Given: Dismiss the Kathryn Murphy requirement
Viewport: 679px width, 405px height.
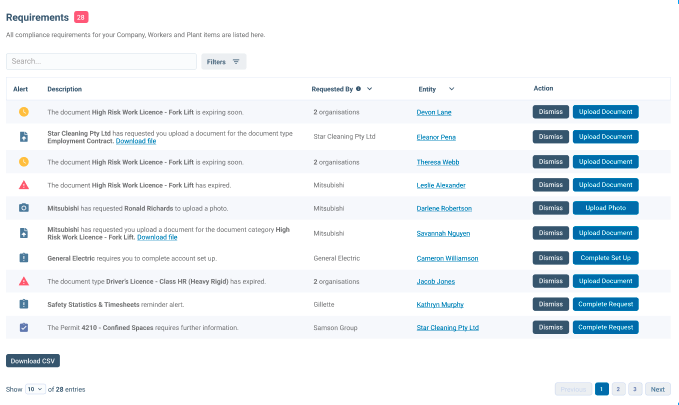Looking at the screenshot, I should click(x=550, y=304).
